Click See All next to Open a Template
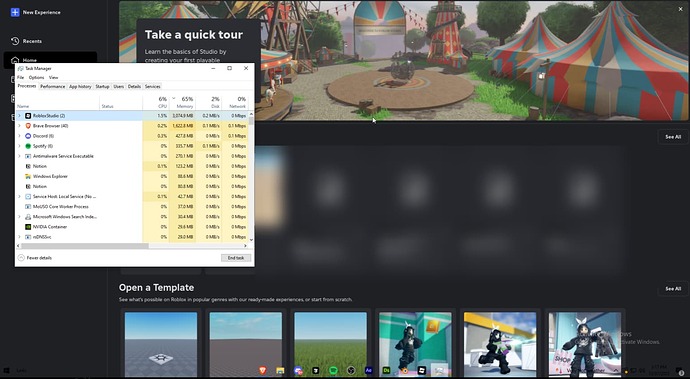Viewport: 690px width, 379px height. point(673,289)
